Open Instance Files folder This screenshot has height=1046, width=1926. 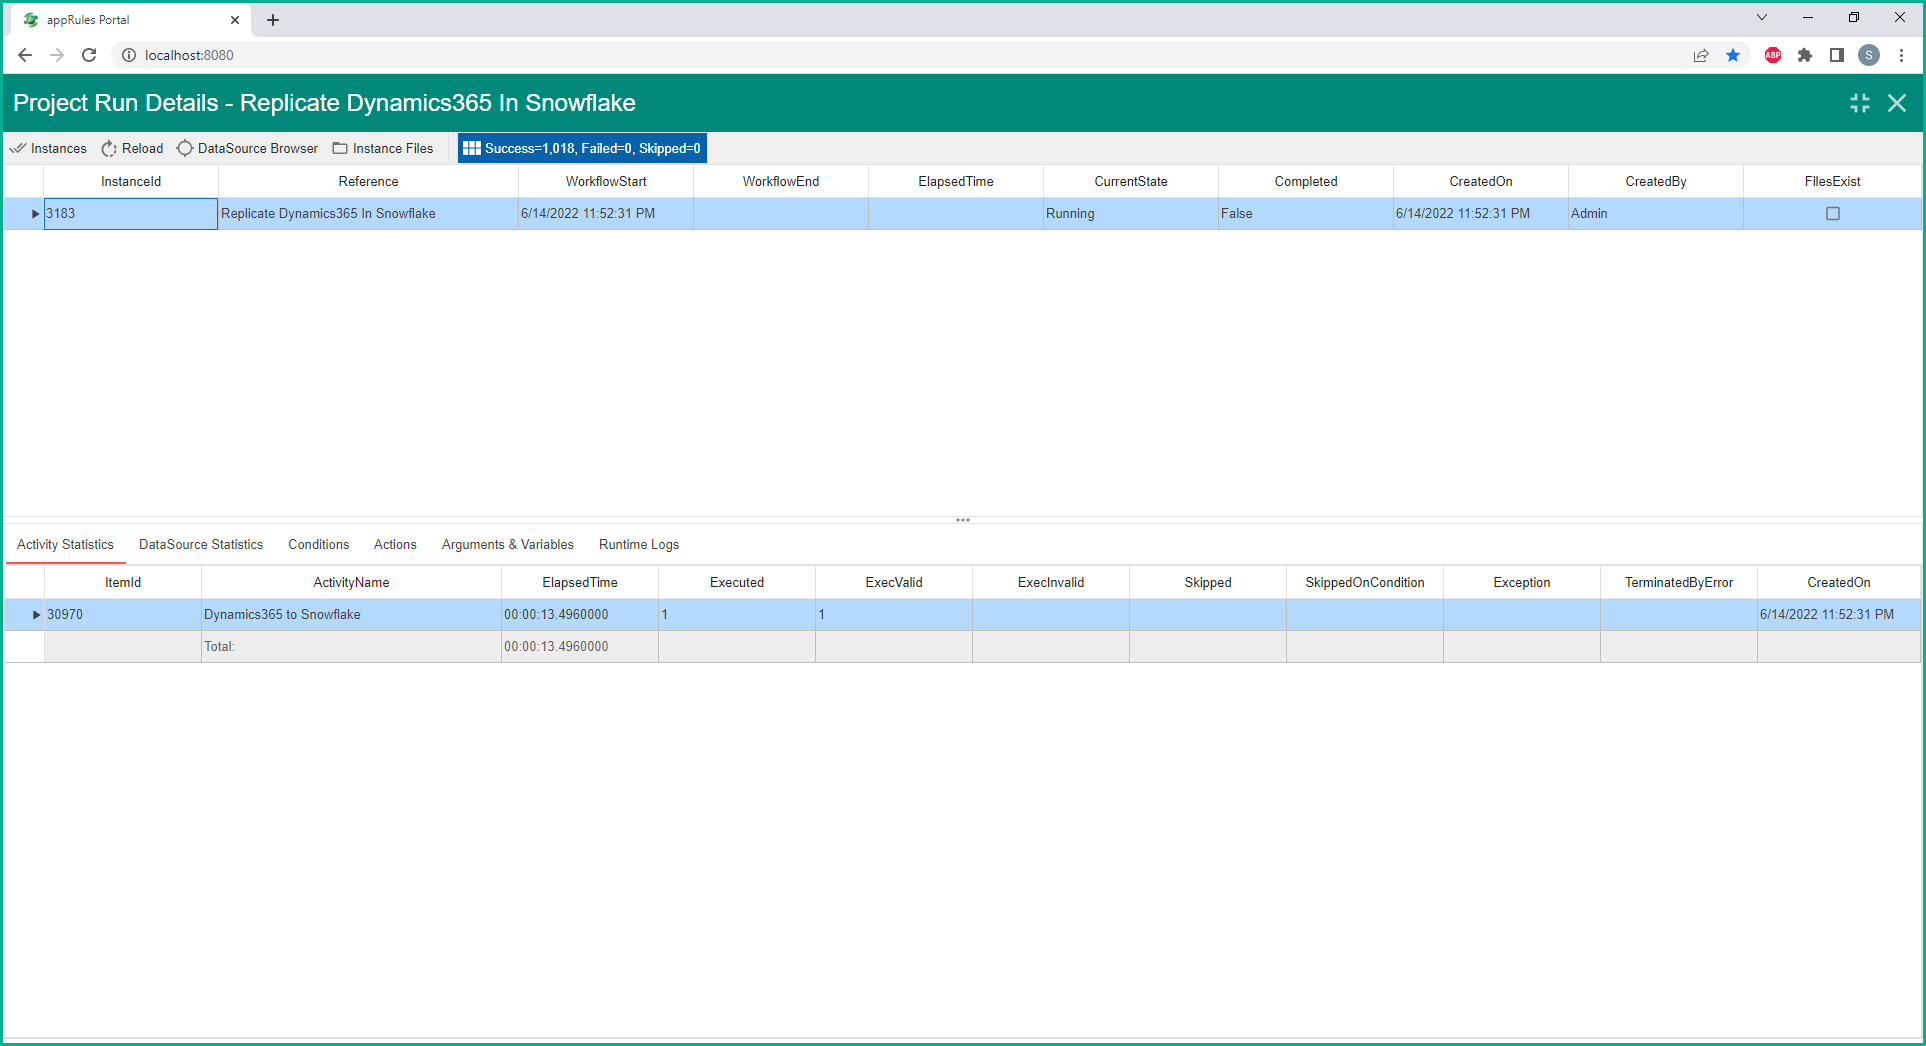(x=383, y=148)
